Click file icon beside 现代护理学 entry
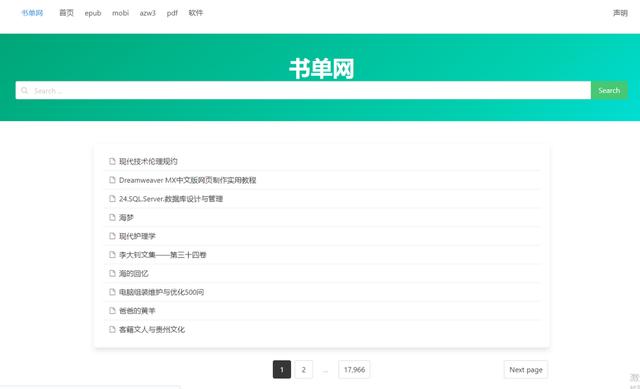Image resolution: width=640 pixels, height=389 pixels. coord(112,236)
